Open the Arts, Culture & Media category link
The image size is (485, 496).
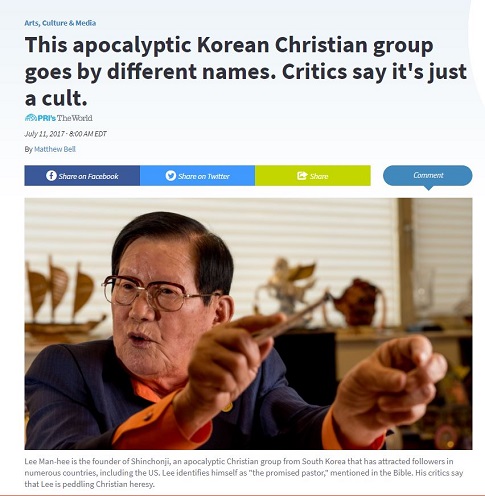(x=60, y=23)
